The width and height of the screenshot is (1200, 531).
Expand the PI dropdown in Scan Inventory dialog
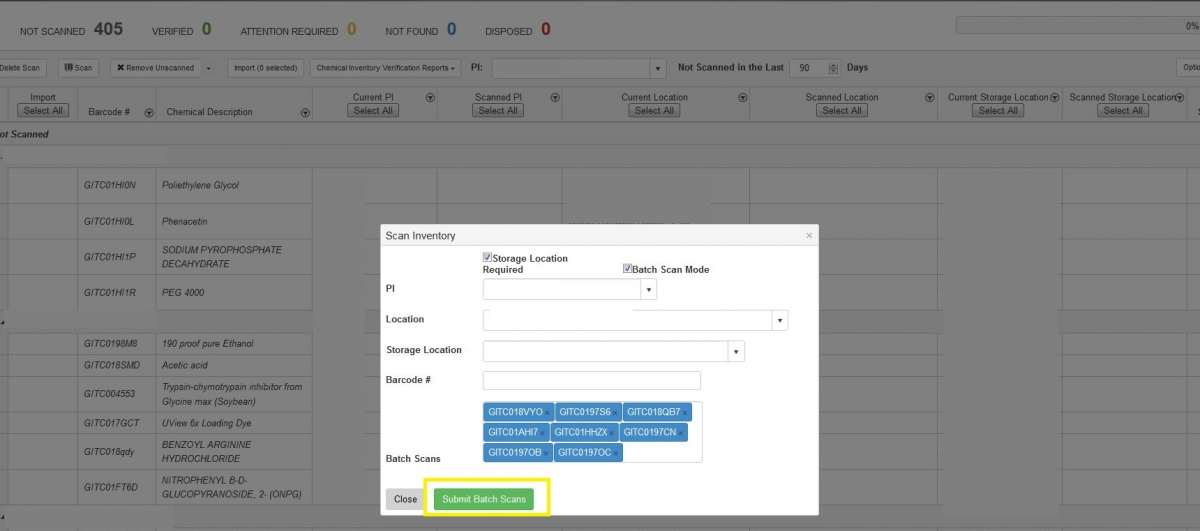(649, 290)
